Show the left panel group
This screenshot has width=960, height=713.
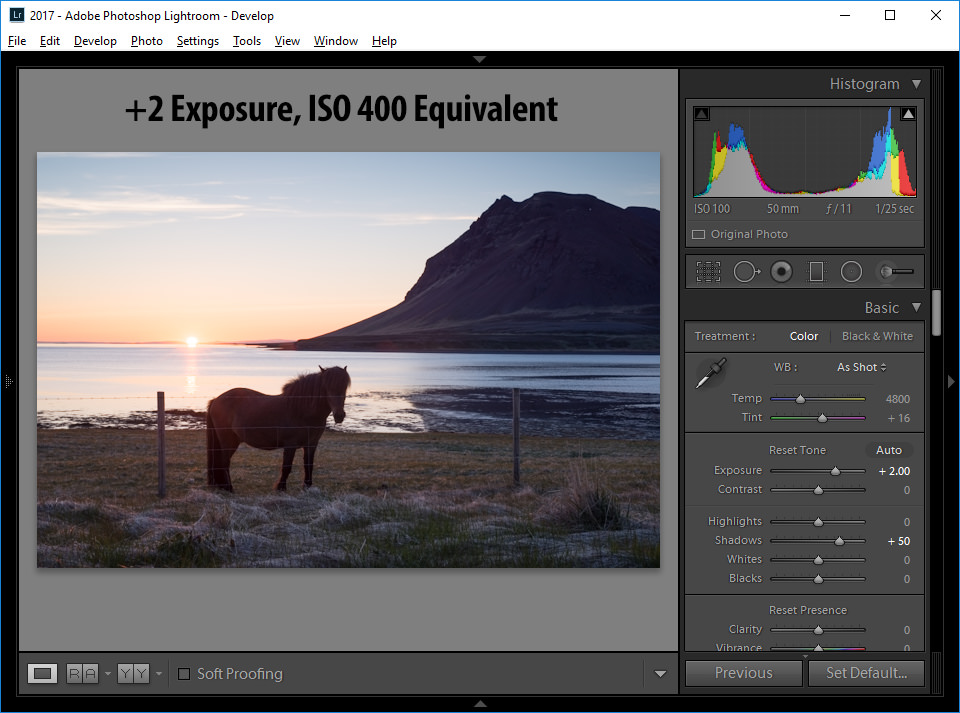pos(9,381)
